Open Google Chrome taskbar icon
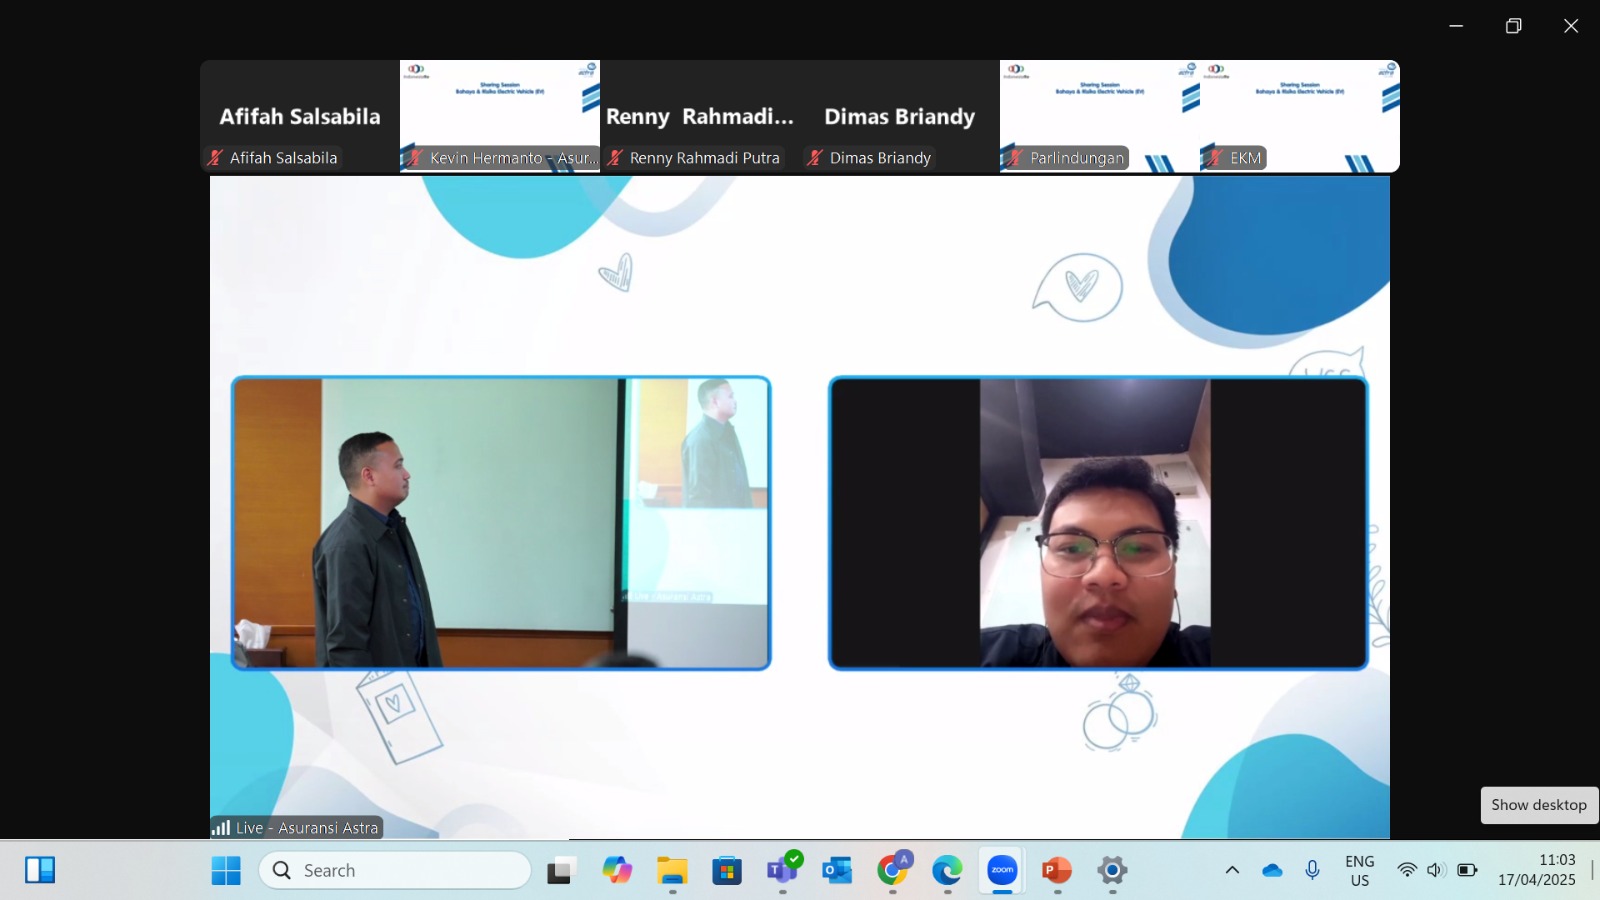The height and width of the screenshot is (900, 1600). coord(893,870)
